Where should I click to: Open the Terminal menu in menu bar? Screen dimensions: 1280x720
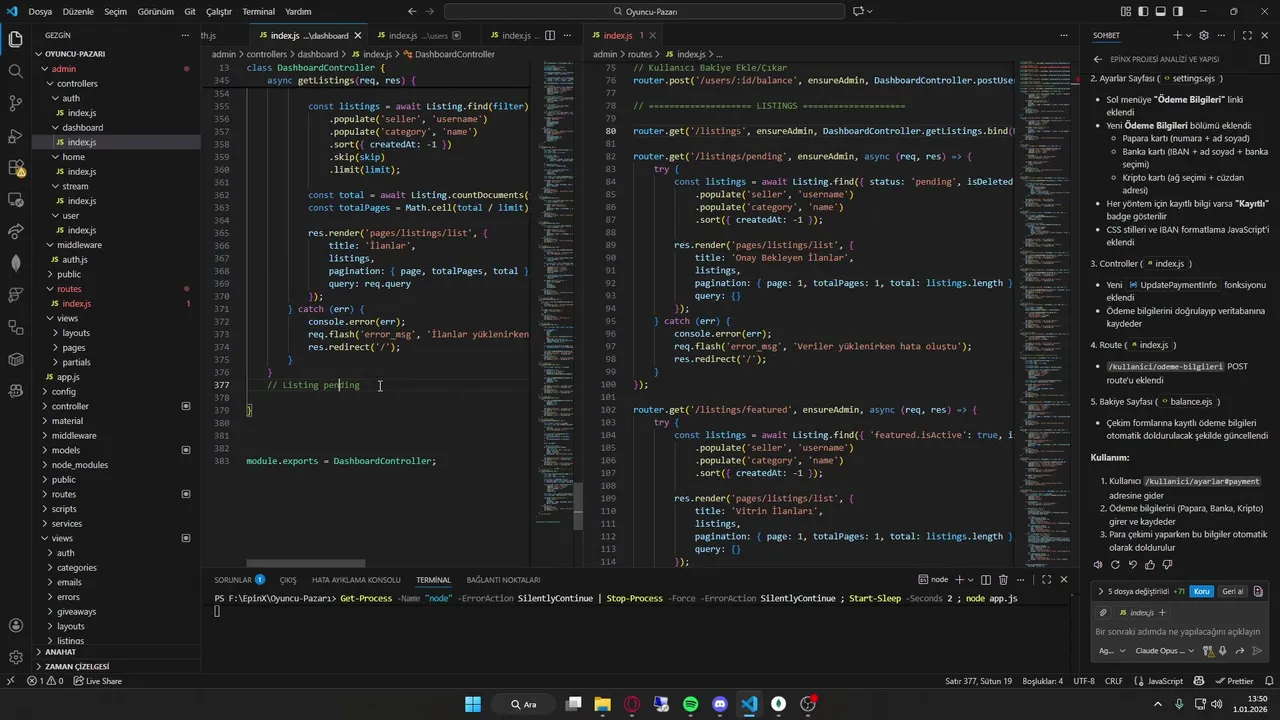coord(258,11)
